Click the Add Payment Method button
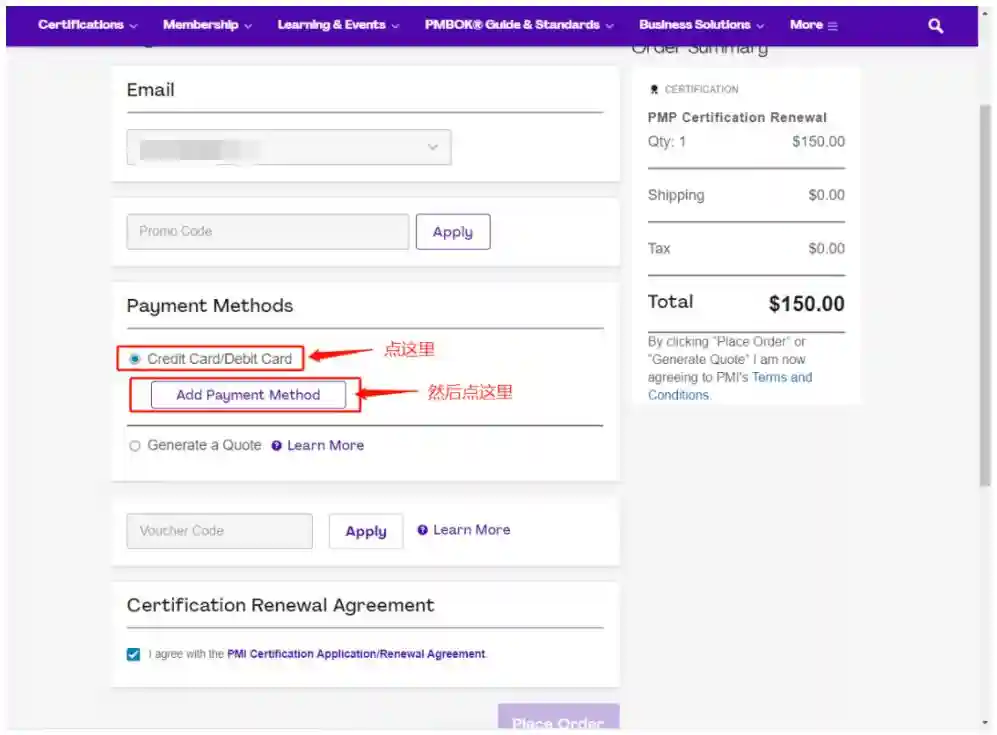 click(248, 395)
